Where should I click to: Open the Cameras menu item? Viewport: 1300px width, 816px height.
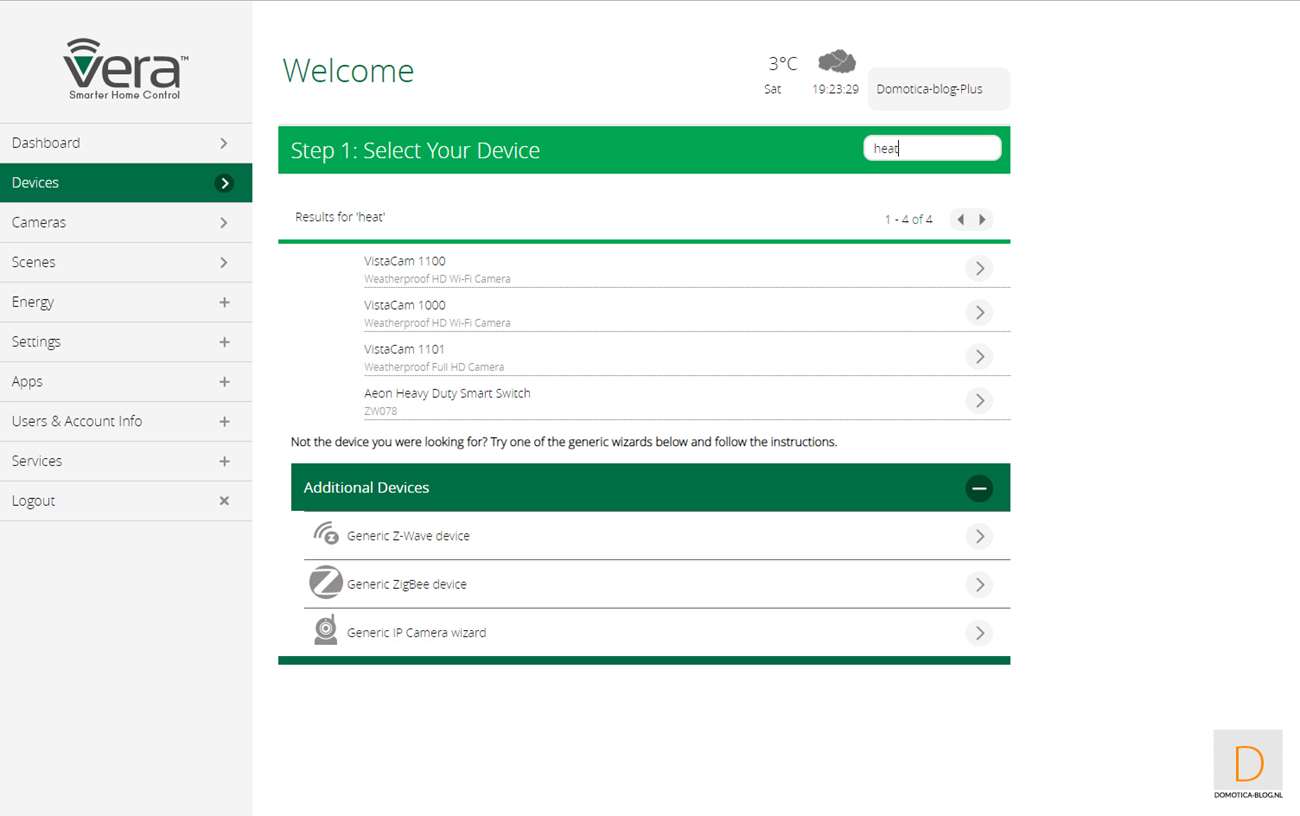126,222
